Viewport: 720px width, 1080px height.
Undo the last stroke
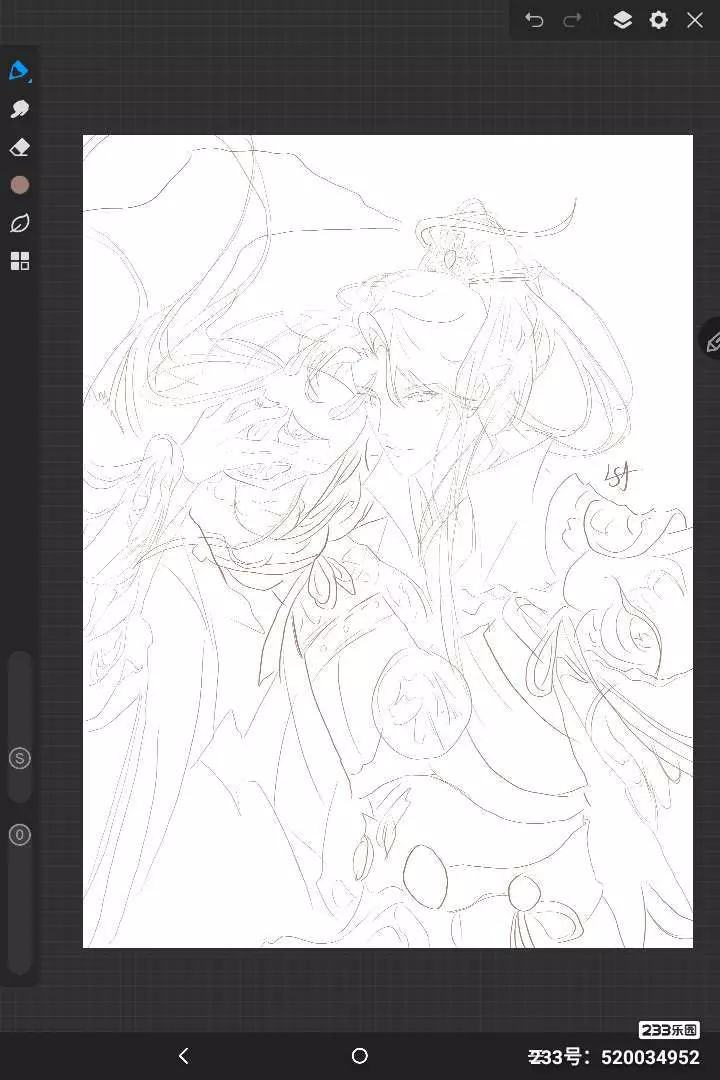[x=534, y=20]
